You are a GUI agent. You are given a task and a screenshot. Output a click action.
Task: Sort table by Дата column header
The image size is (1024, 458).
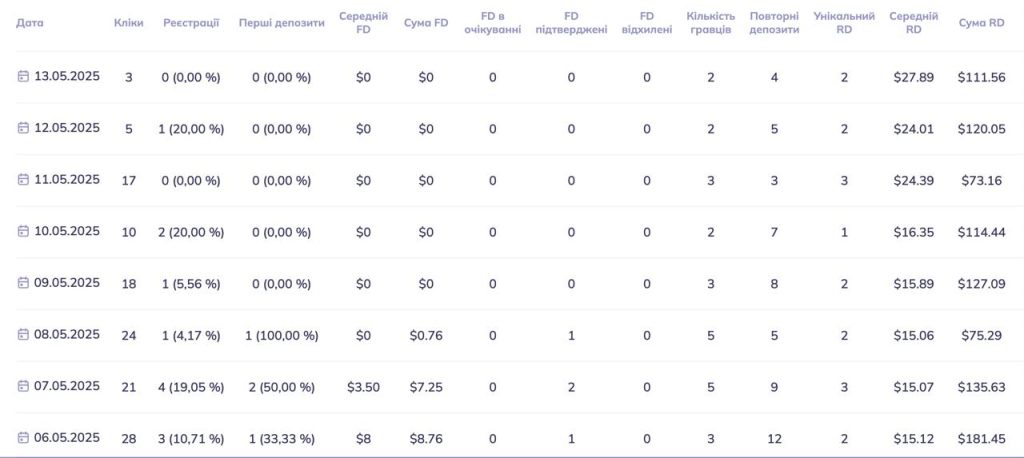pyautogui.click(x=30, y=23)
